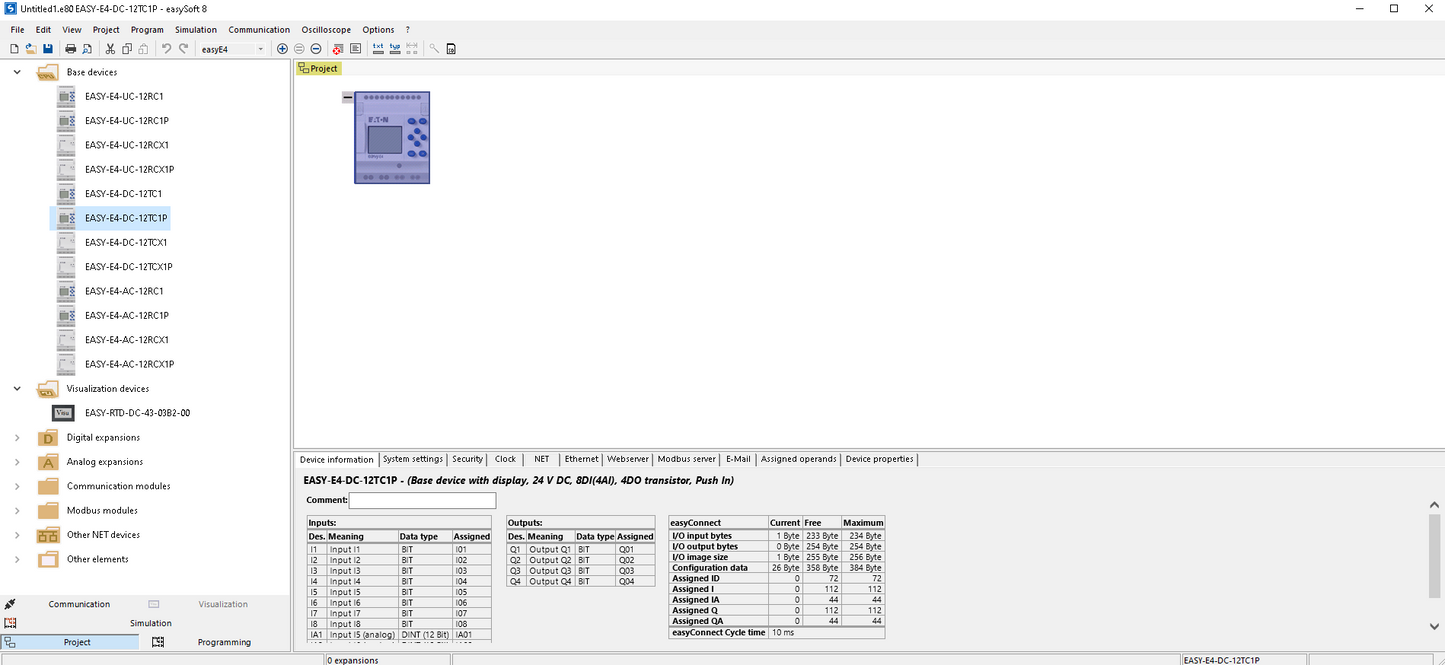Click the Project tab above the workspace

319,68
